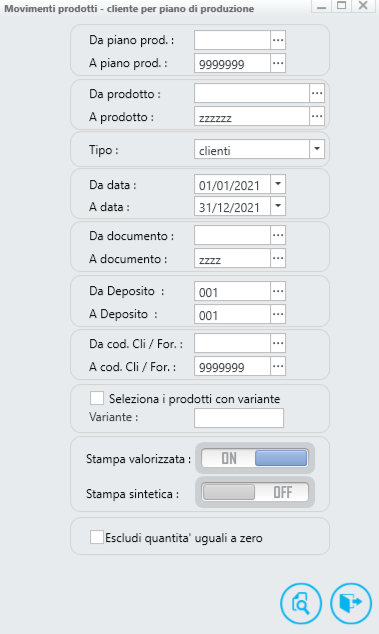379x634 pixels.
Task: Check Seleziona i prodotti con variante
Action: (x=97, y=398)
